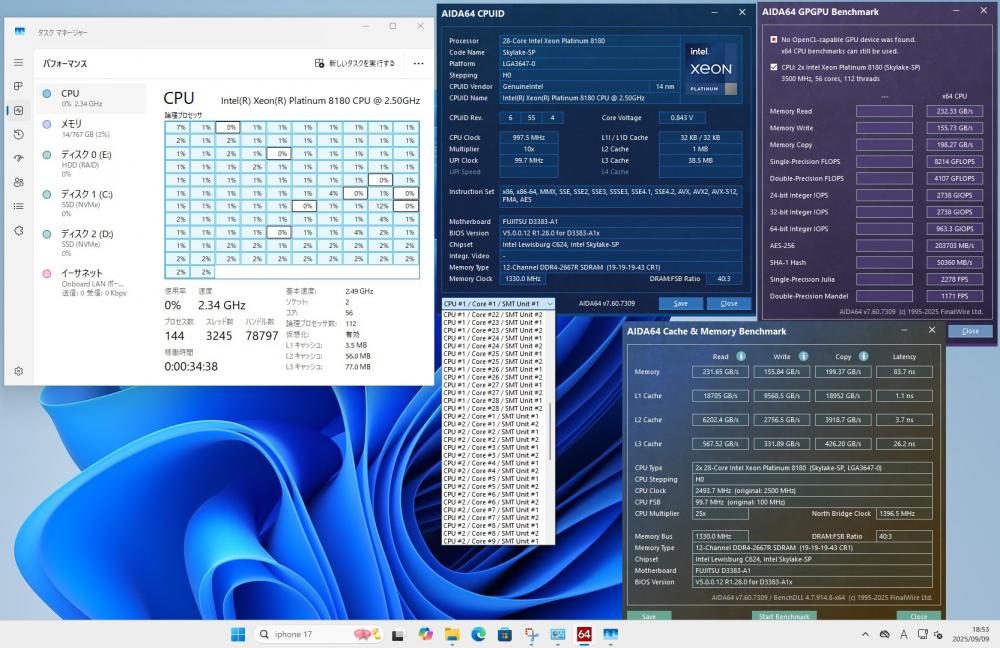Open Snipping Tool from the taskbar
1000x648 pixels.
point(531,634)
